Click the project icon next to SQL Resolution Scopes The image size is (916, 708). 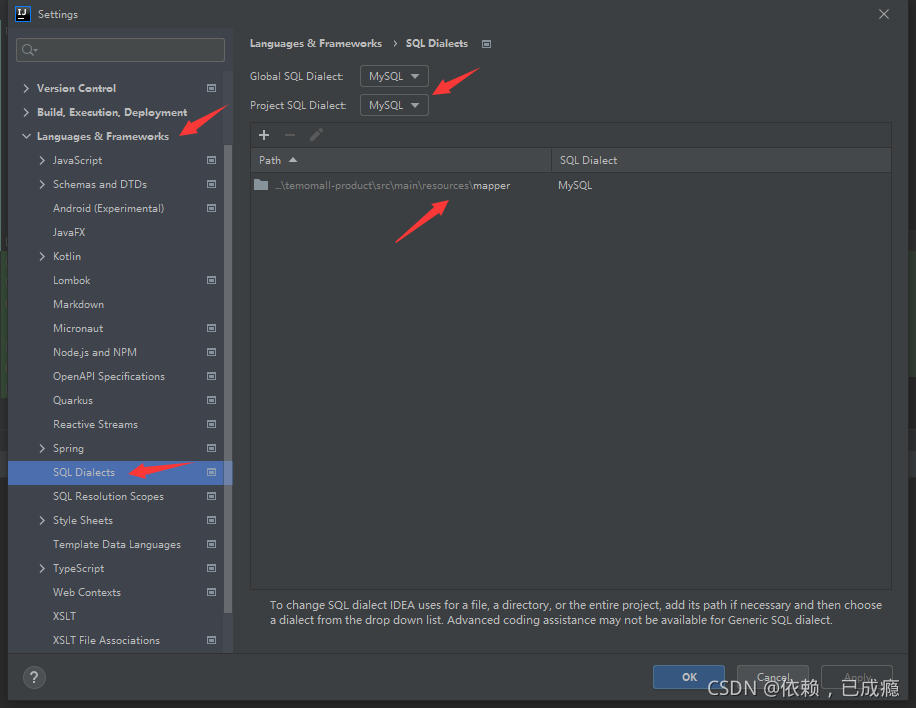click(211, 496)
